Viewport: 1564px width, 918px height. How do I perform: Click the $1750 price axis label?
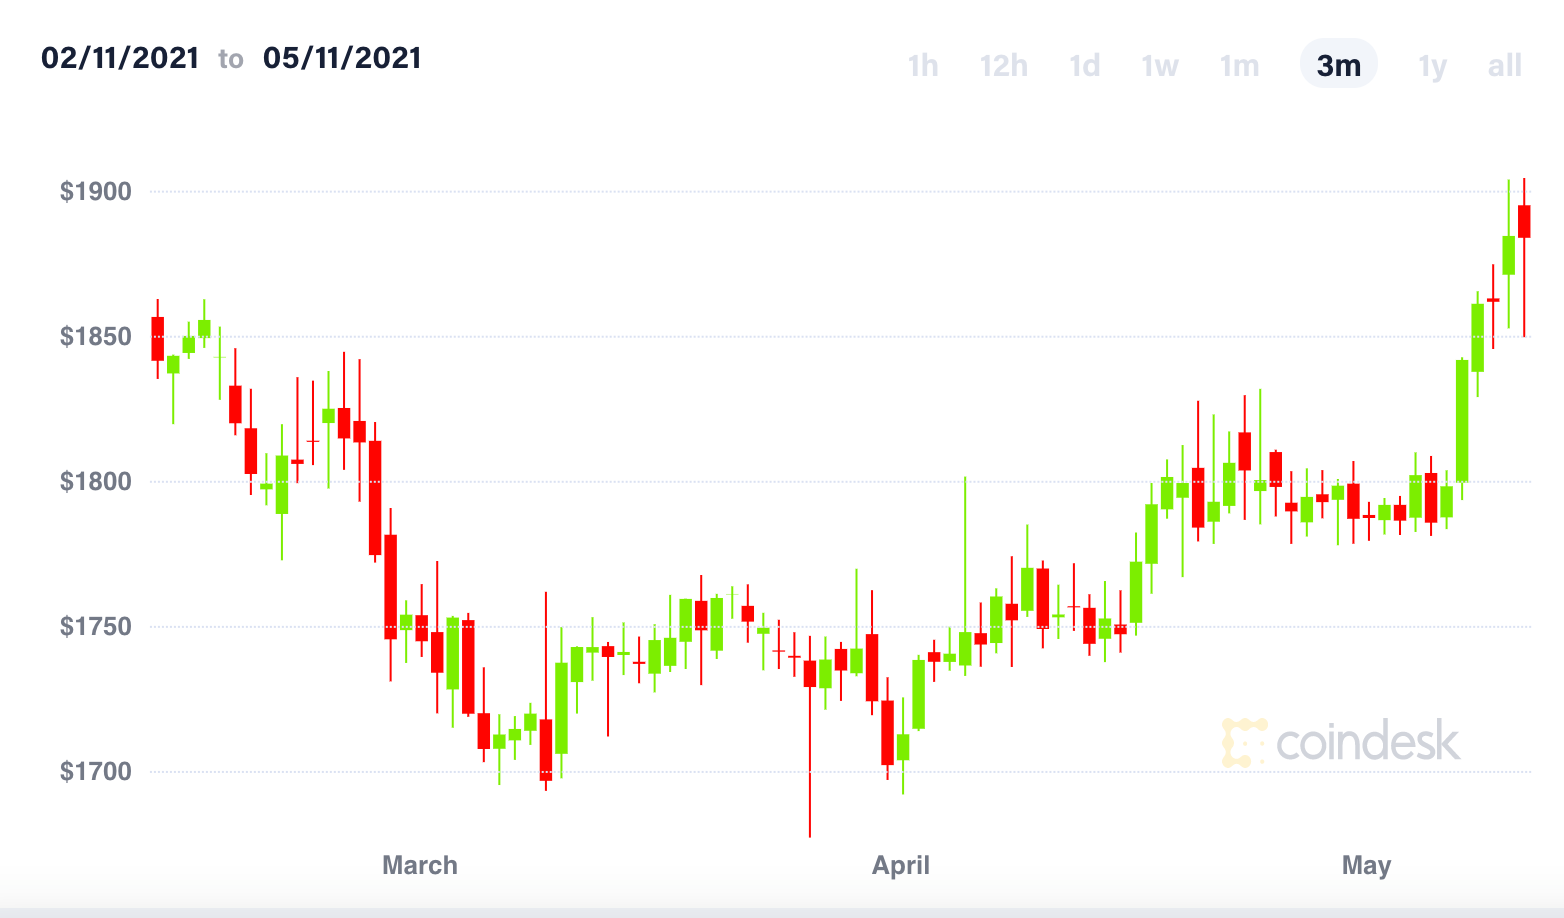[x=96, y=626]
